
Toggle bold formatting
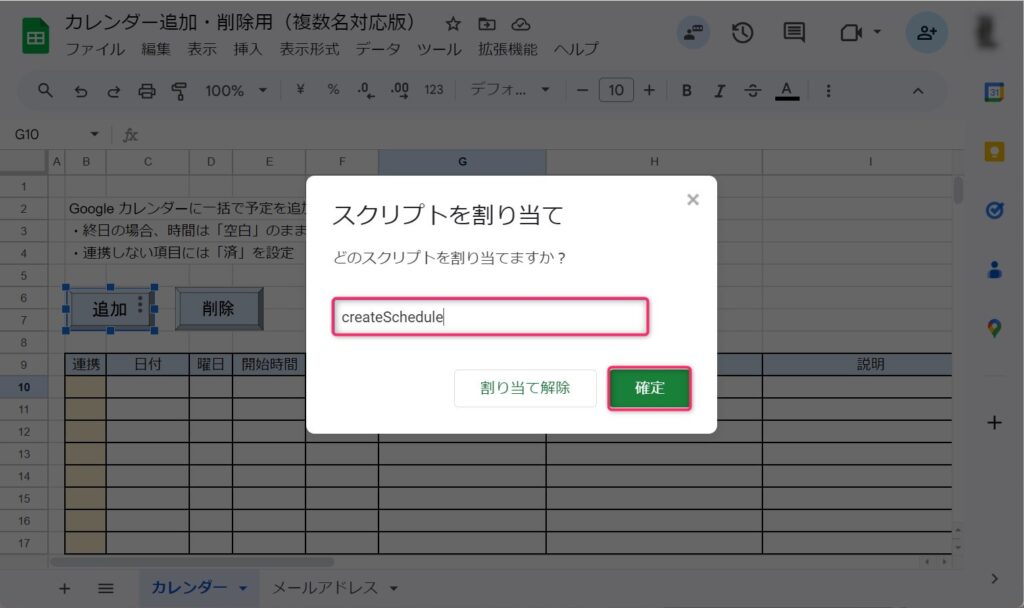[686, 90]
